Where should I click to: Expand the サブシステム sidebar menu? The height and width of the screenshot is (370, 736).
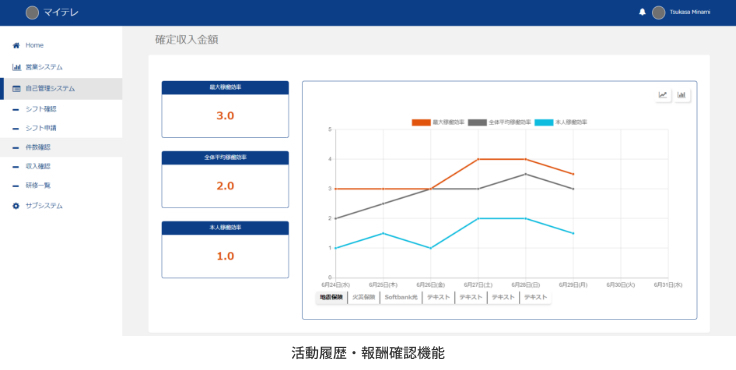(61, 206)
